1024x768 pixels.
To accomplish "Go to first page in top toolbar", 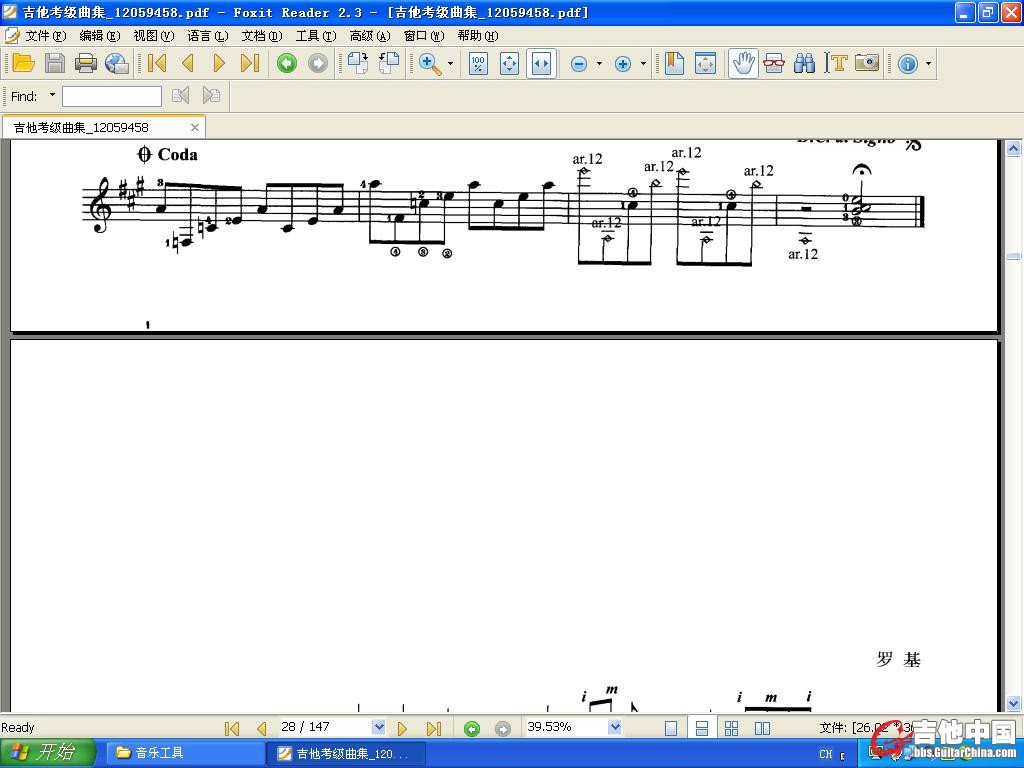I will pyautogui.click(x=157, y=63).
